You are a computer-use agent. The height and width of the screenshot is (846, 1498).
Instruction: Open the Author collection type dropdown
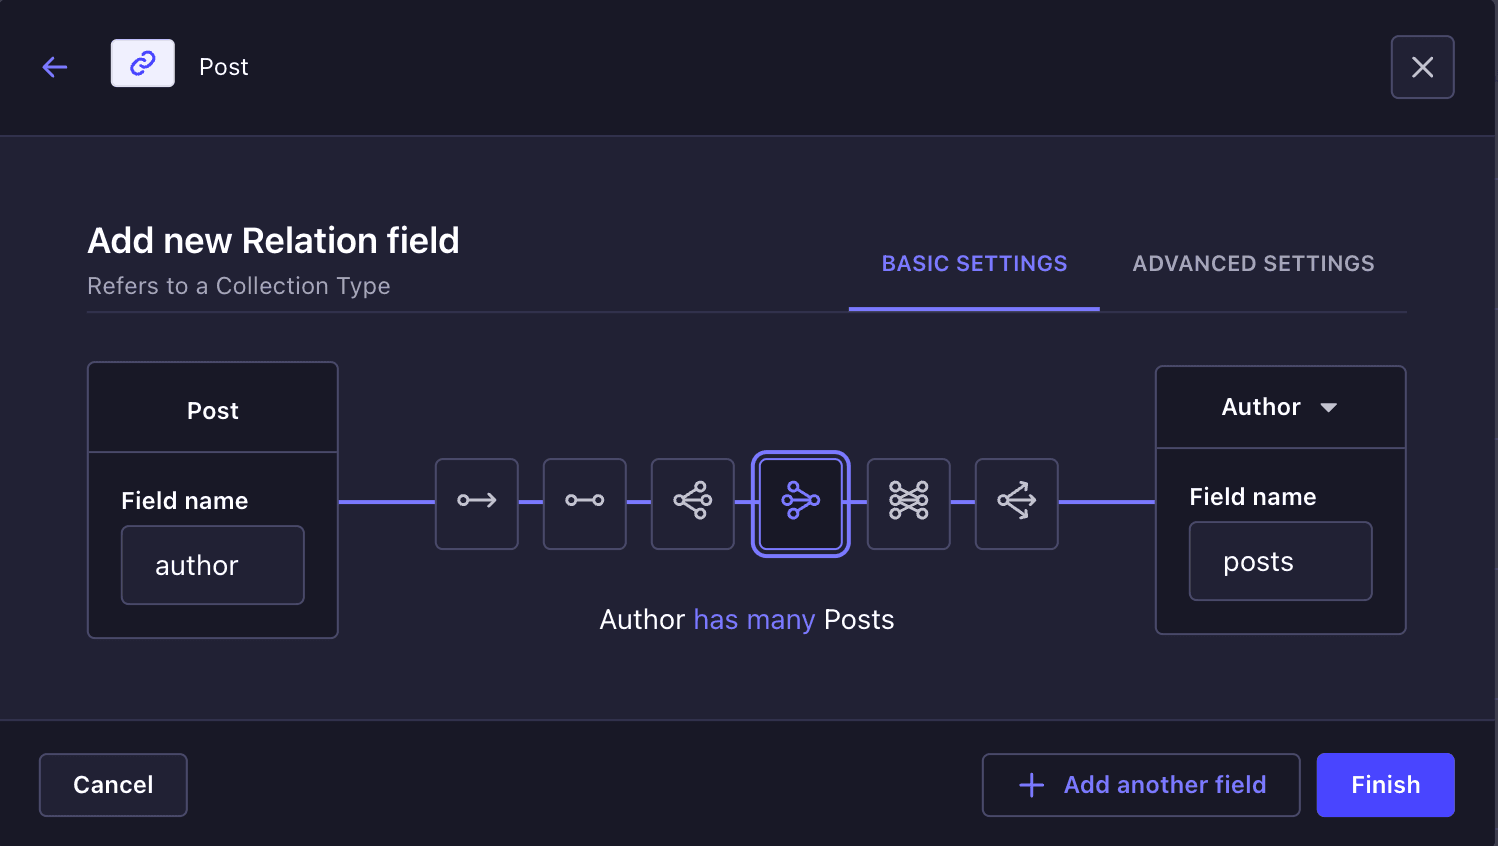(1280, 407)
